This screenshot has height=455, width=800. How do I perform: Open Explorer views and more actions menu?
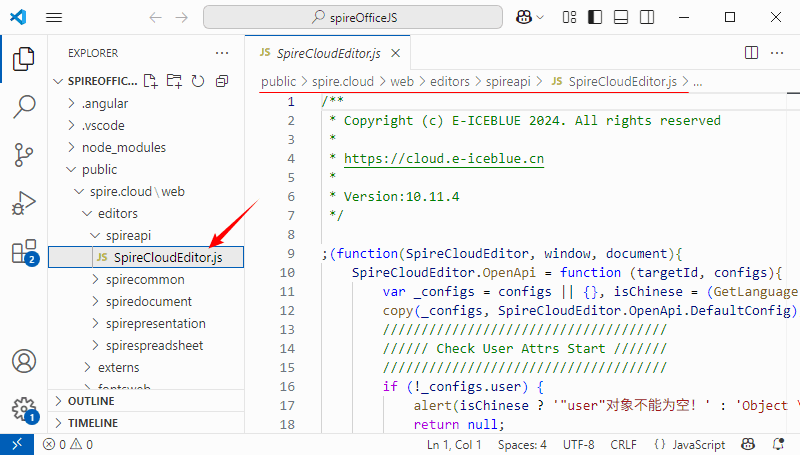pos(222,53)
